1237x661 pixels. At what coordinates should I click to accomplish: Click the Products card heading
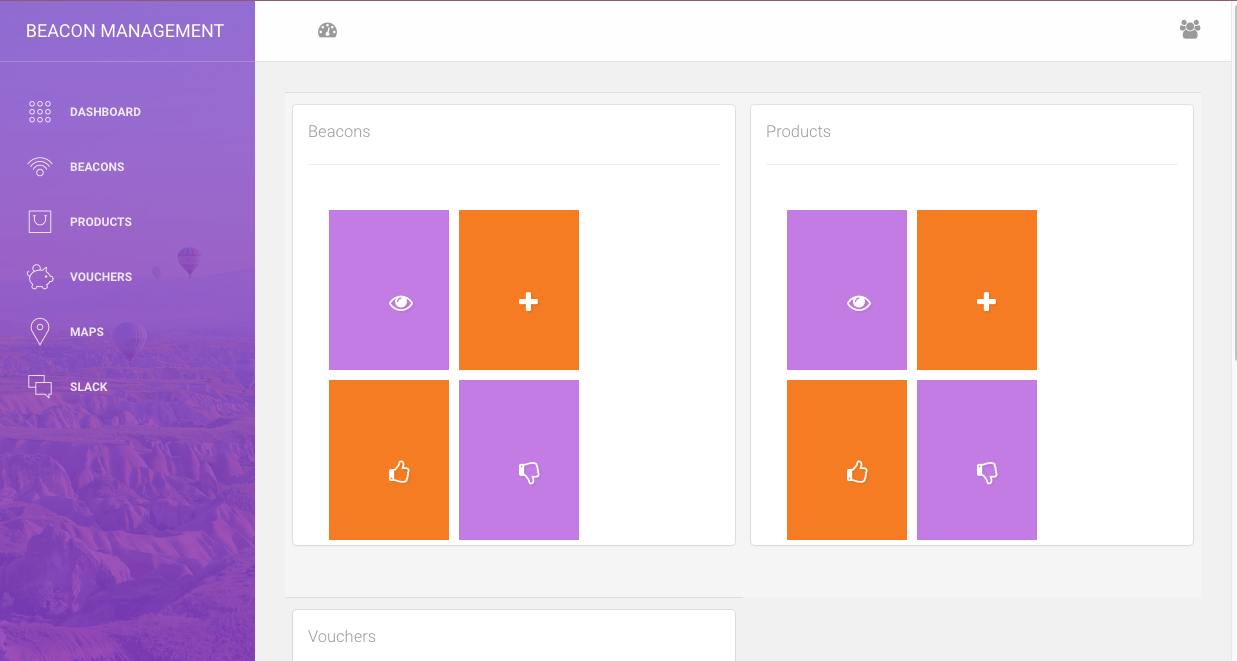click(x=798, y=131)
